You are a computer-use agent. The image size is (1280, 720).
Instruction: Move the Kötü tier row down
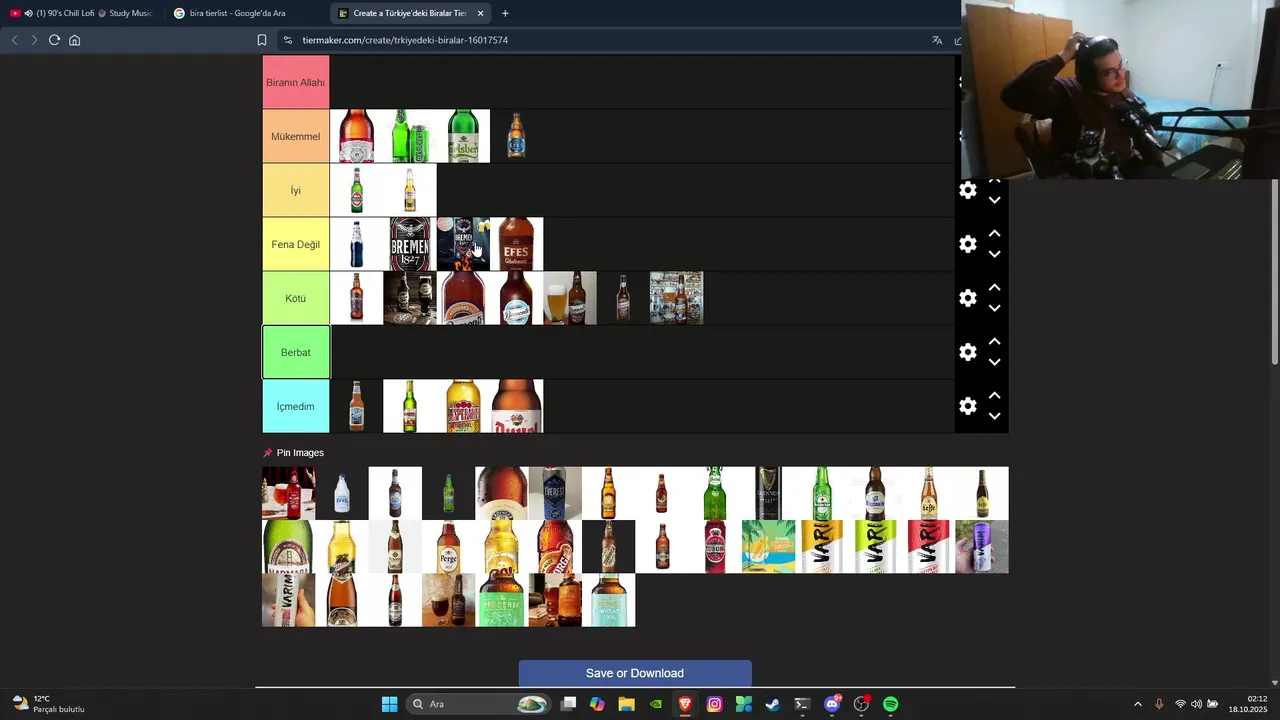994,308
